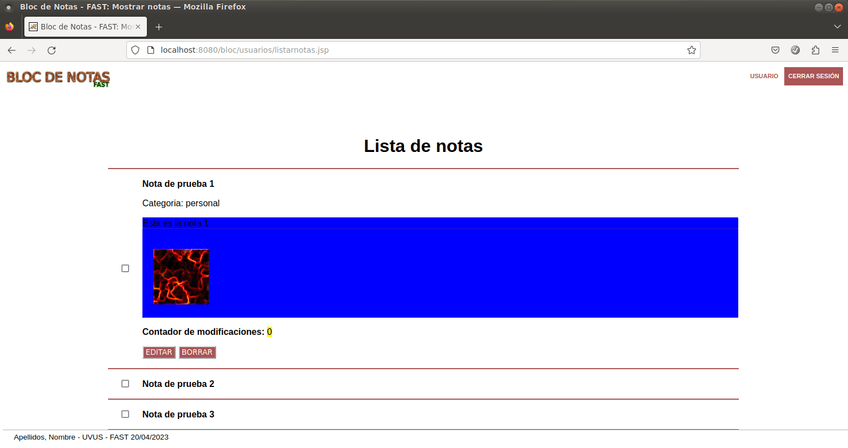Tick the checkbox for Nota de prueba 1
This screenshot has height=448, width=848.
[125, 268]
